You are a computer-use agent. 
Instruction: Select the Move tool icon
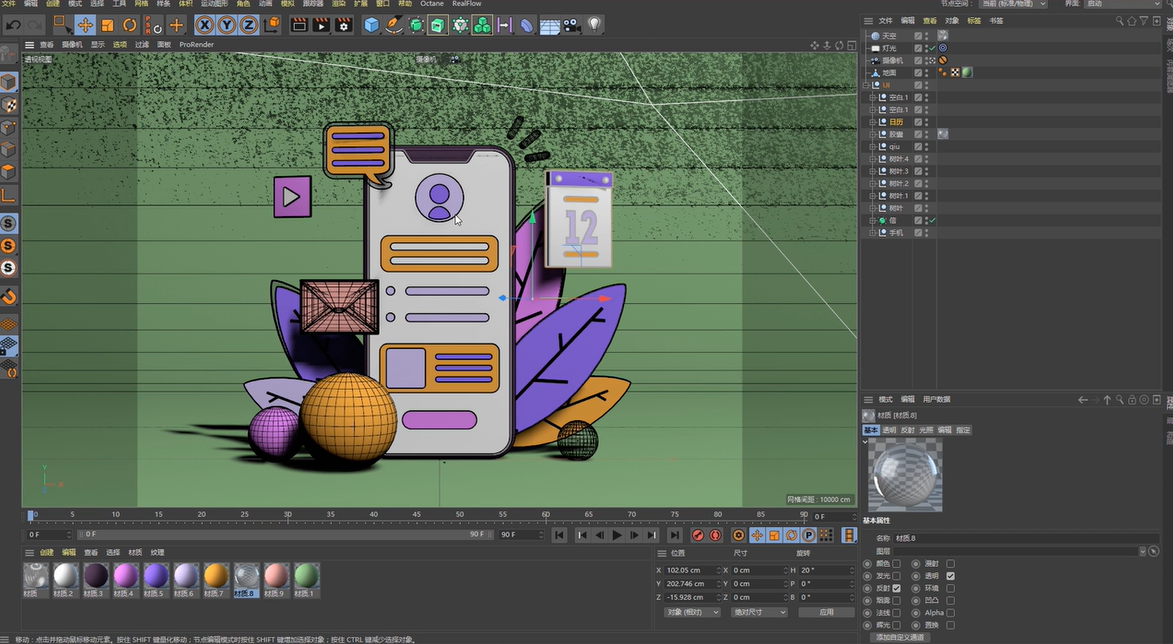click(85, 25)
